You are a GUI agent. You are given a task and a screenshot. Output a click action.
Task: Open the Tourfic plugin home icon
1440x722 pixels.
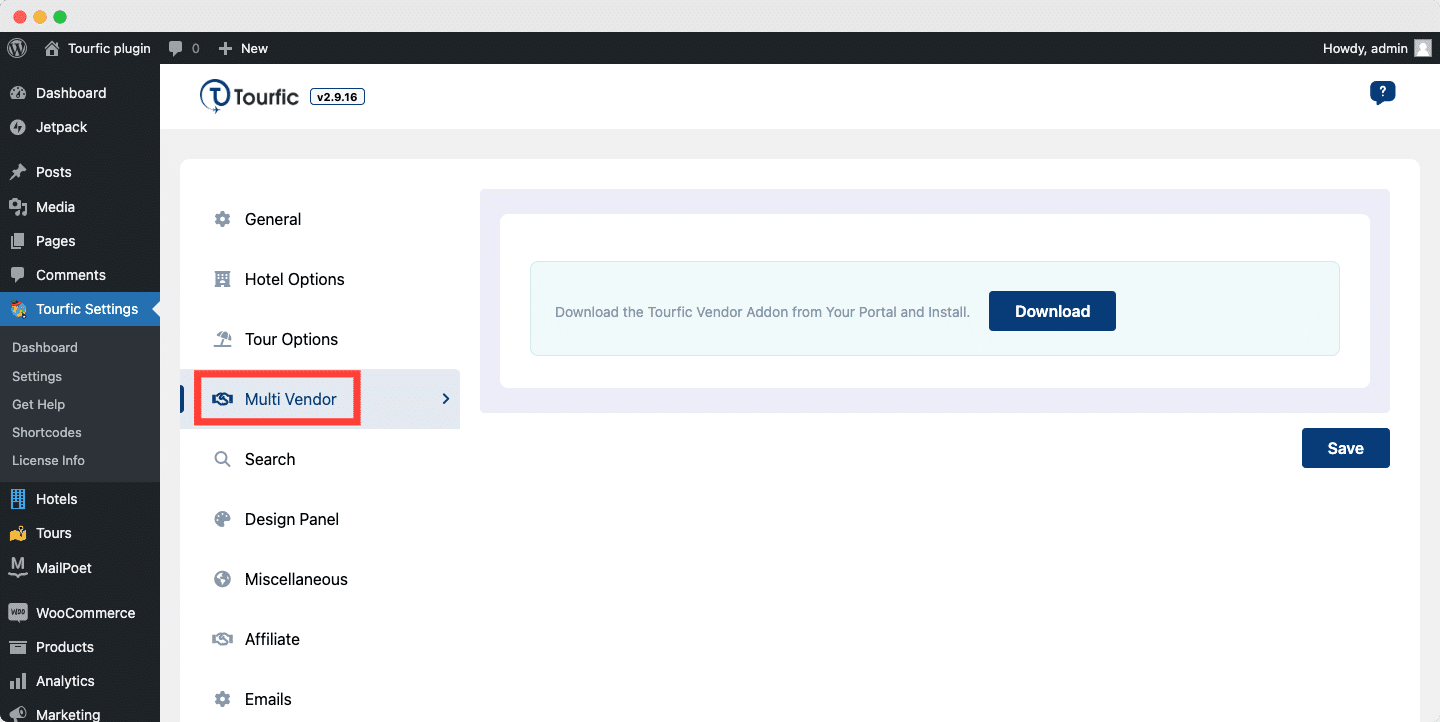pos(52,48)
